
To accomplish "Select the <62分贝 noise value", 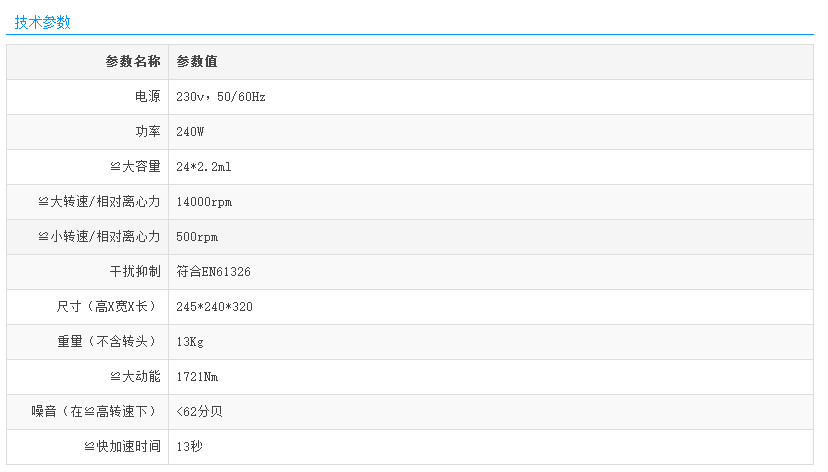I will click(x=199, y=412).
